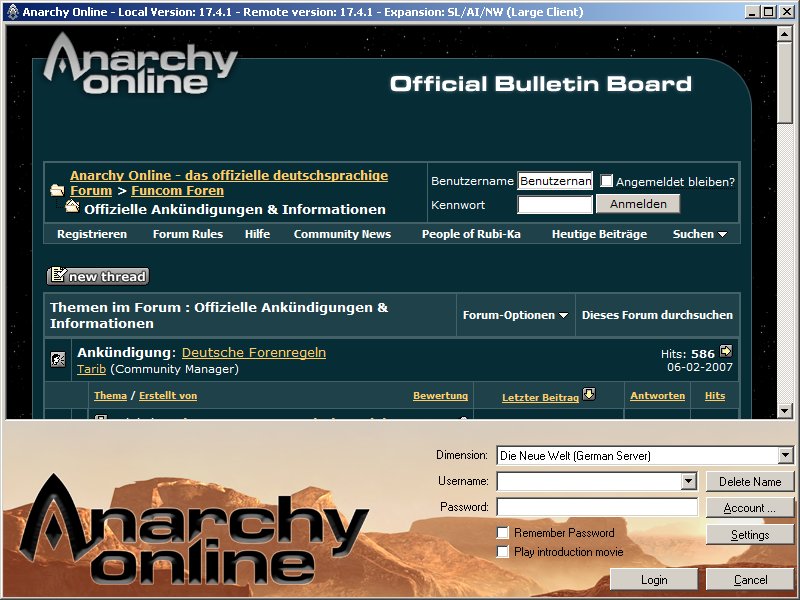The width and height of the screenshot is (800, 600).
Task: Click the date text 06-02-2007
Action: pos(699,367)
